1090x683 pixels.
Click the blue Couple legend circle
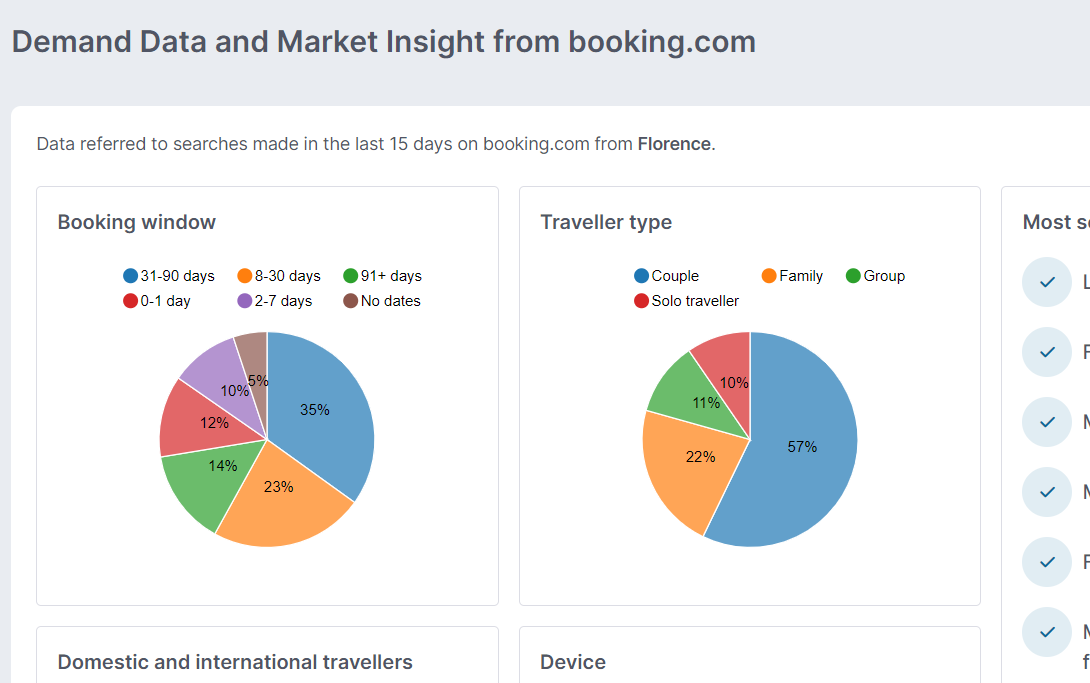642,276
